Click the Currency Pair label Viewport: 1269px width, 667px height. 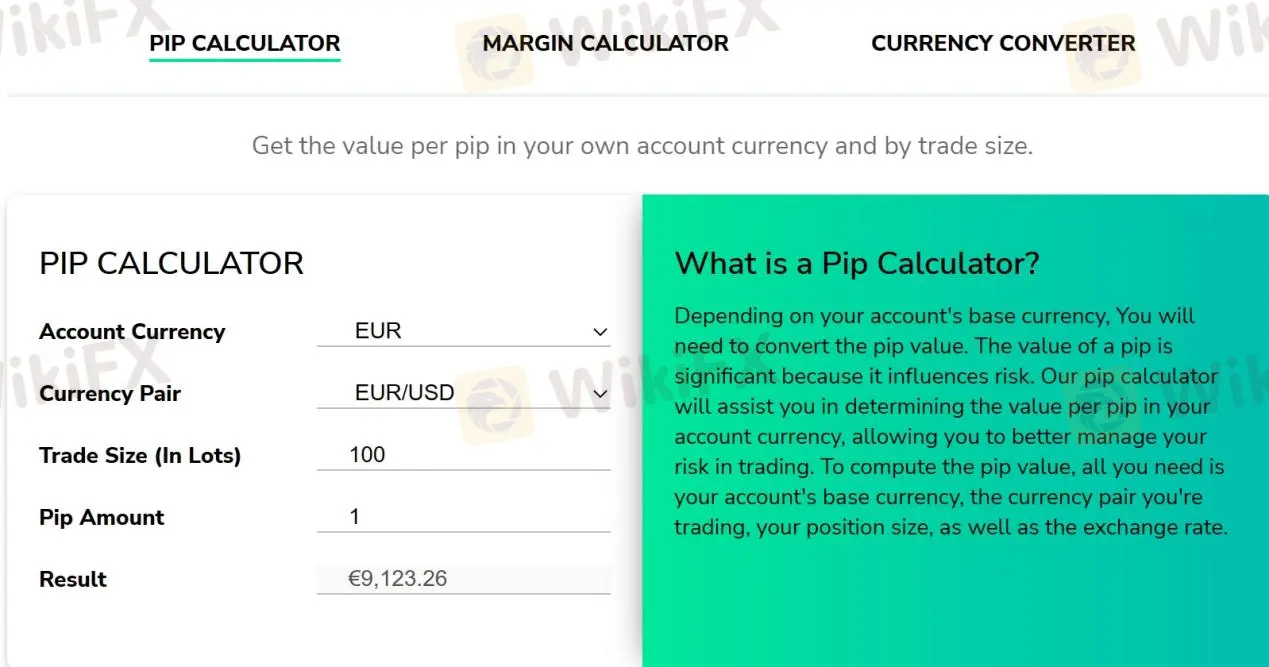pyautogui.click(x=110, y=394)
